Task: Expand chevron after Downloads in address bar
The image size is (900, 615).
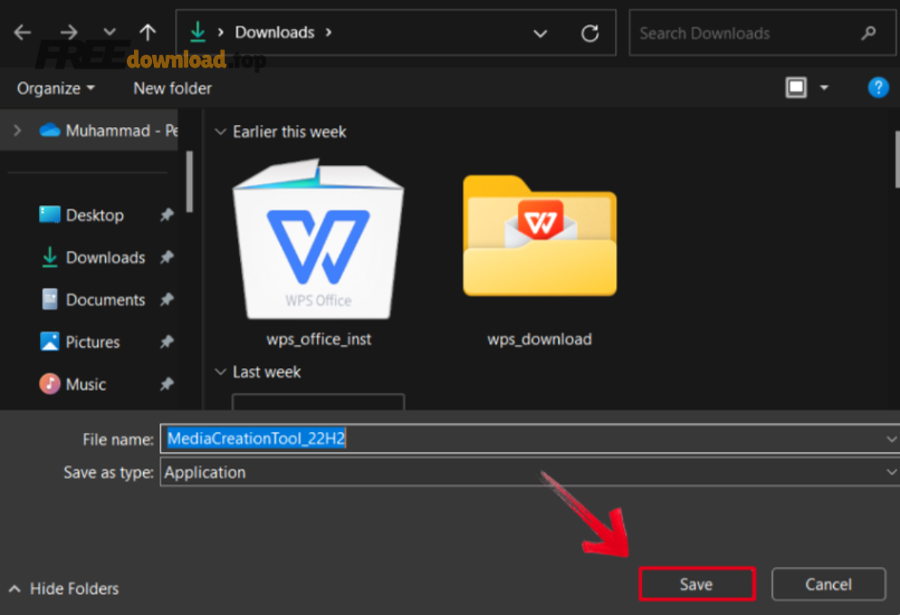Action: (x=329, y=32)
